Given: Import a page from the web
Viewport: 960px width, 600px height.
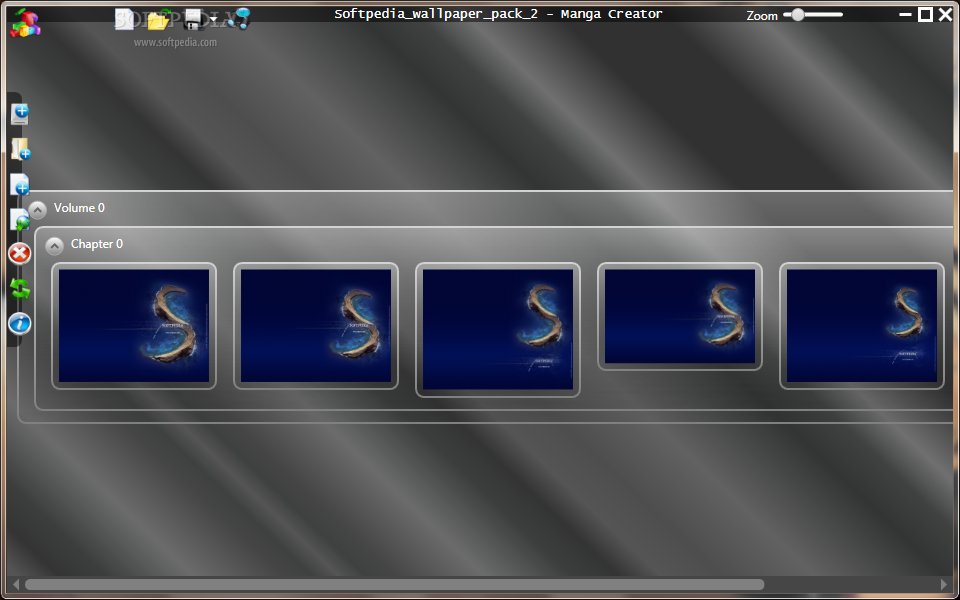Looking at the screenshot, I should click(x=20, y=220).
